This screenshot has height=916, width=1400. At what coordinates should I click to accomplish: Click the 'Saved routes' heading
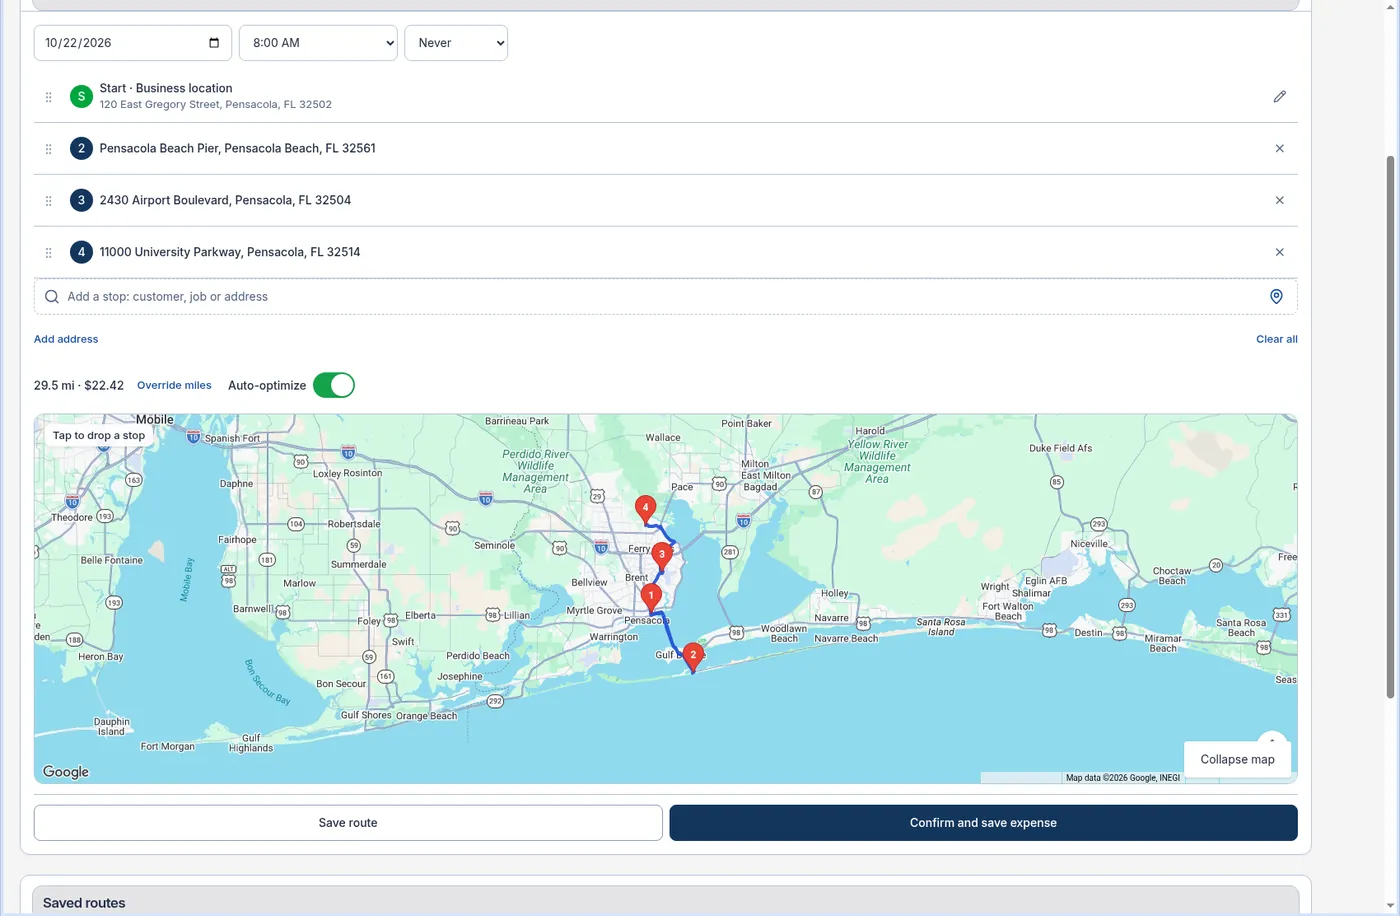point(84,903)
